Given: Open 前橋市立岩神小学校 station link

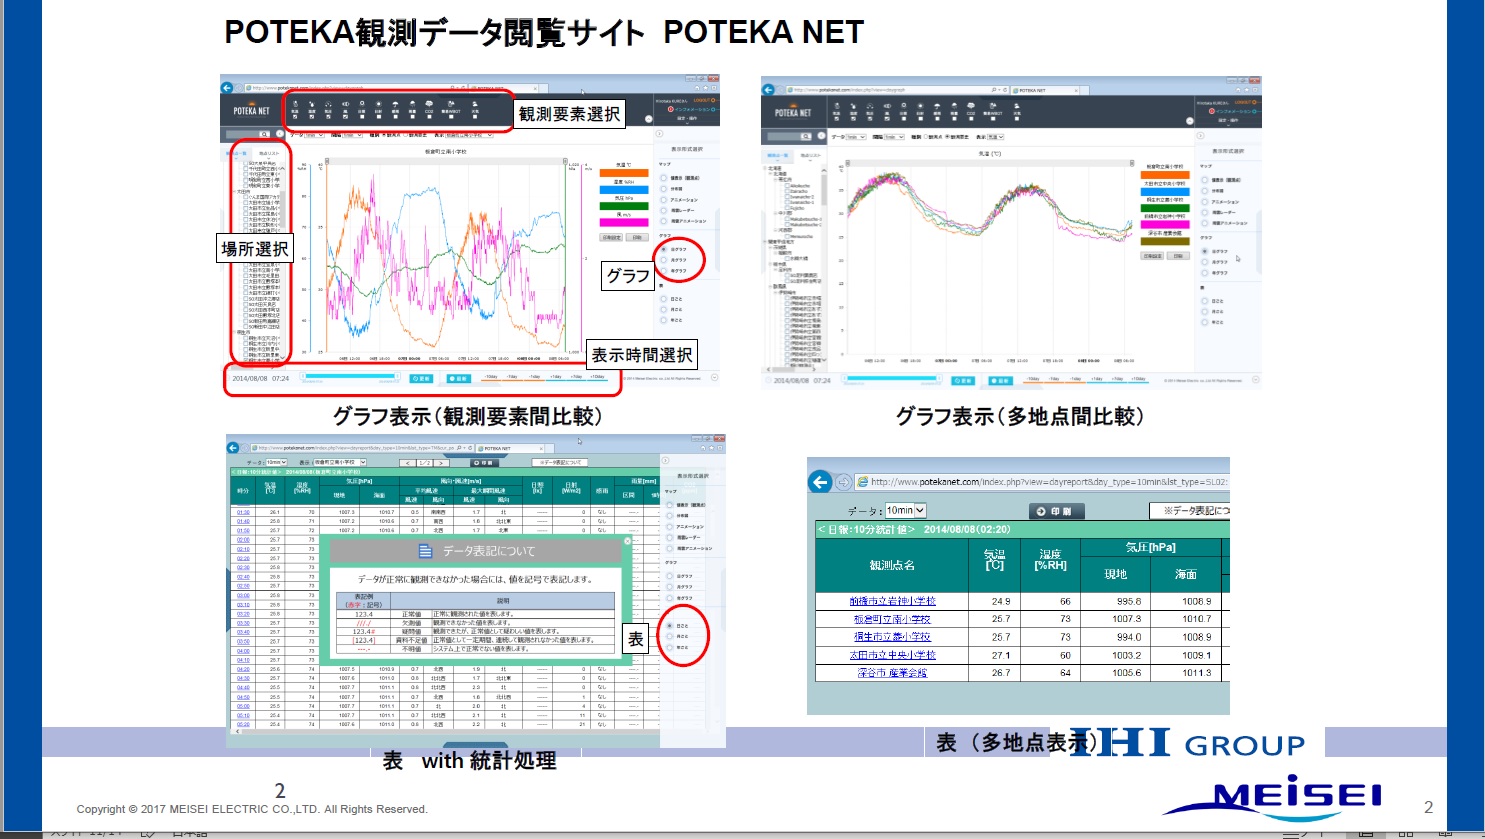Looking at the screenshot, I should coord(892,601).
